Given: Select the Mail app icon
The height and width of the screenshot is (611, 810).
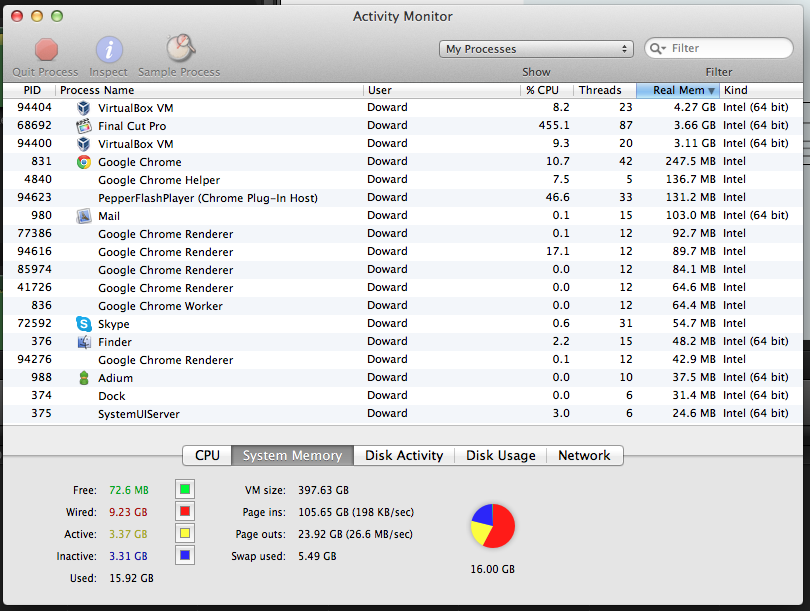Looking at the screenshot, I should (x=83, y=216).
